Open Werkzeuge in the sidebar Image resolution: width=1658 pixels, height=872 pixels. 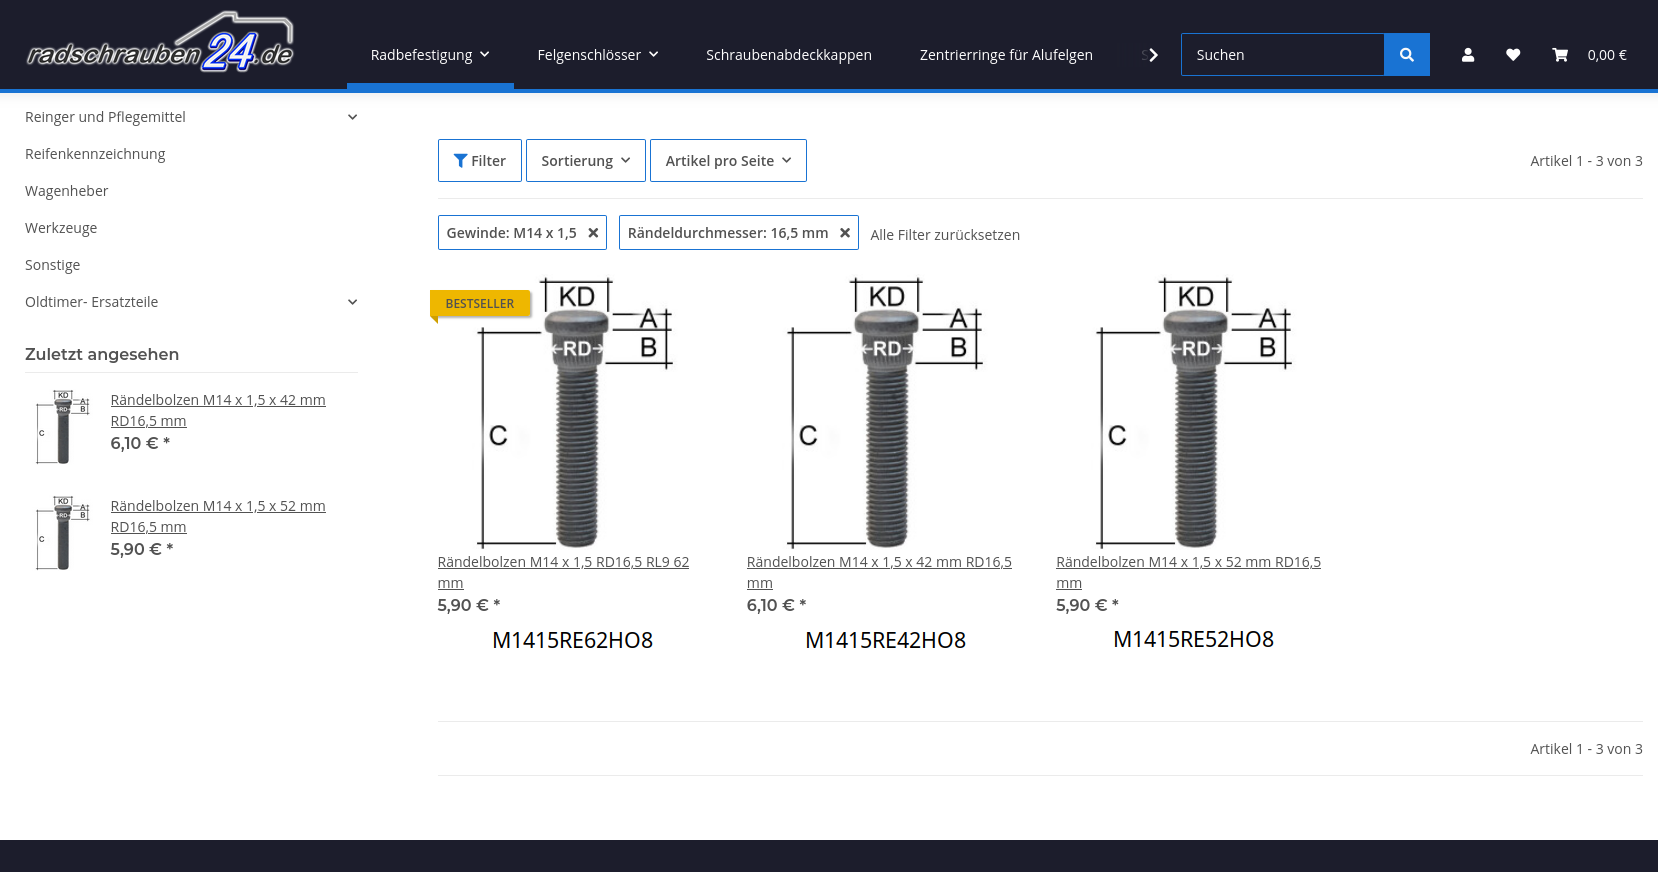coord(61,228)
